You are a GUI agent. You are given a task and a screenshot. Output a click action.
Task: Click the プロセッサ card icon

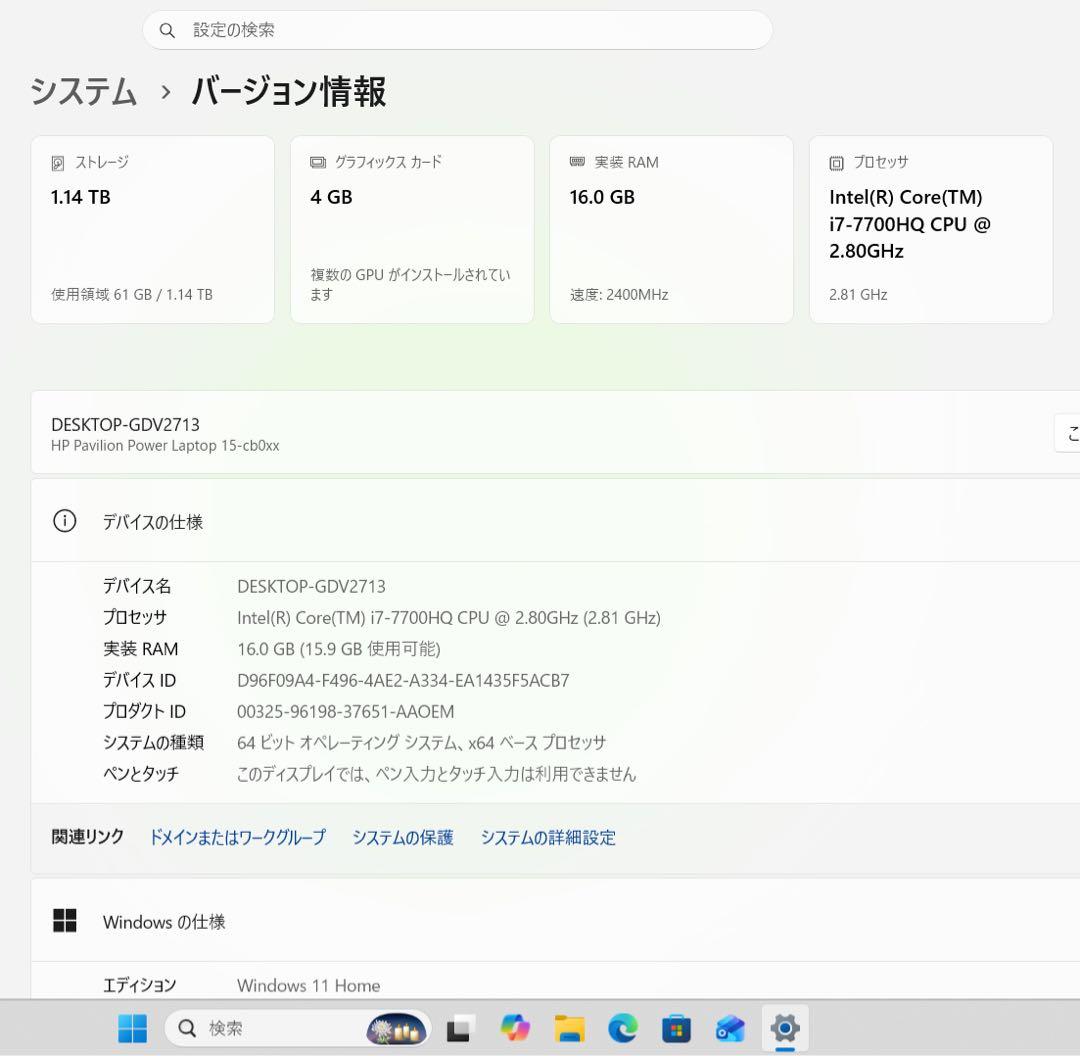[836, 163]
